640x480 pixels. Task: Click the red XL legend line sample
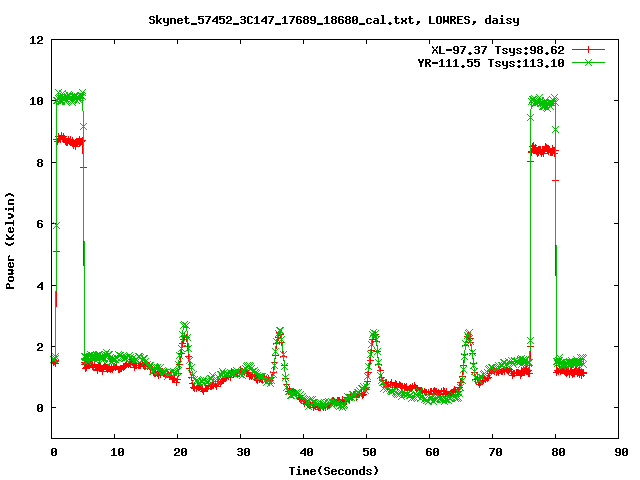click(588, 50)
